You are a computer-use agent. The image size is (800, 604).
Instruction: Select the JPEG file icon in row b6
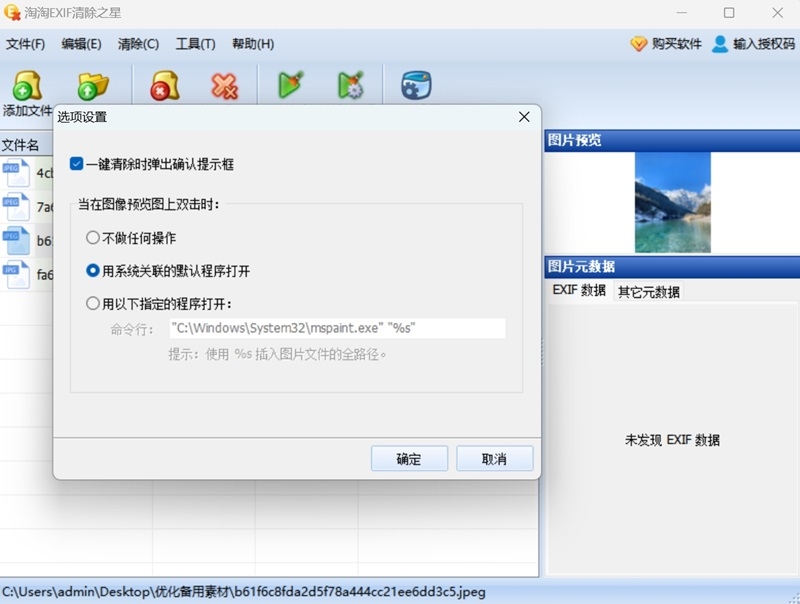pos(16,241)
